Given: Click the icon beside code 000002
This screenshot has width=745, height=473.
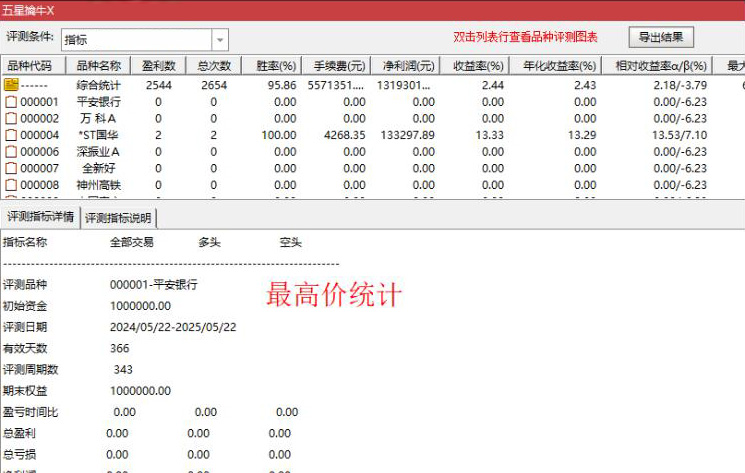Looking at the screenshot, I should coord(11,119).
